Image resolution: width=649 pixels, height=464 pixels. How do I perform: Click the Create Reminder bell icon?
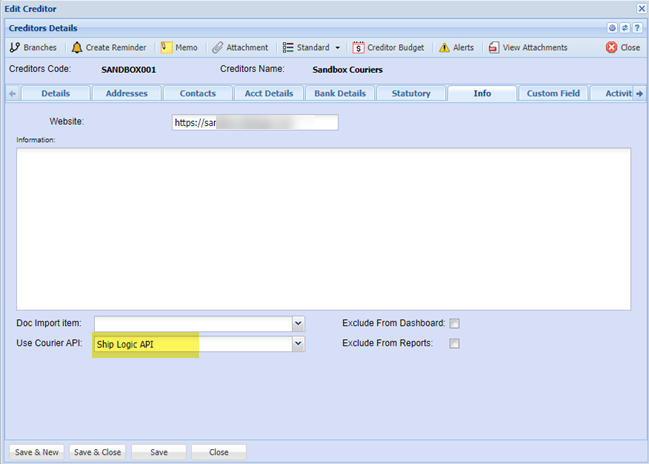point(77,47)
